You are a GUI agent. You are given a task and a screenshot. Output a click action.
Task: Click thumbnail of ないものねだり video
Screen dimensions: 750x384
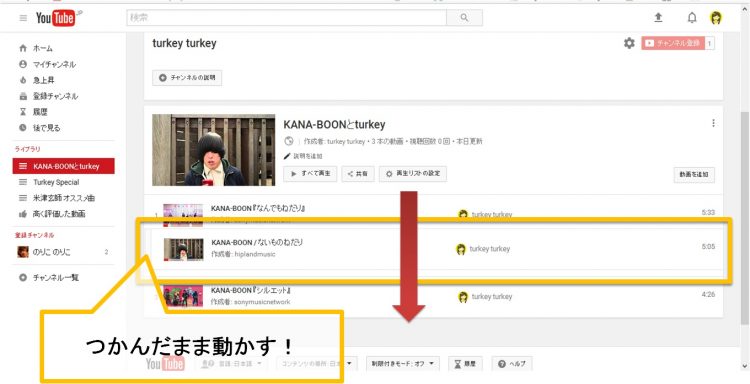183,249
